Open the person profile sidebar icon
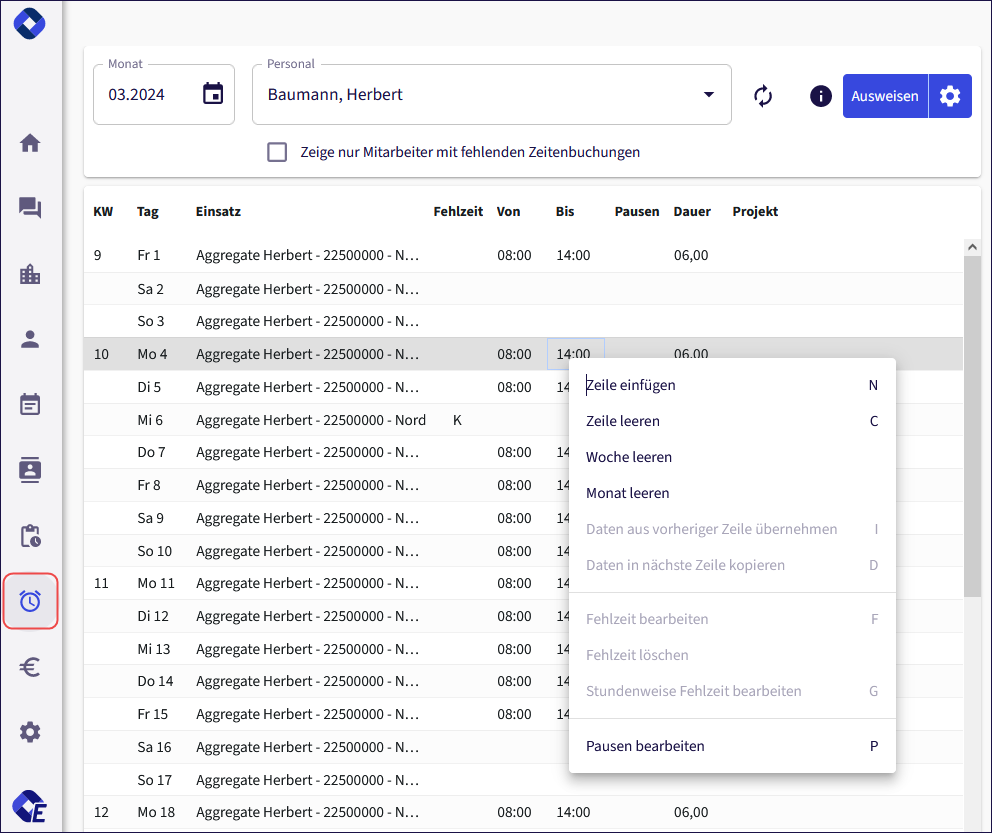The image size is (992, 833). tap(30, 339)
